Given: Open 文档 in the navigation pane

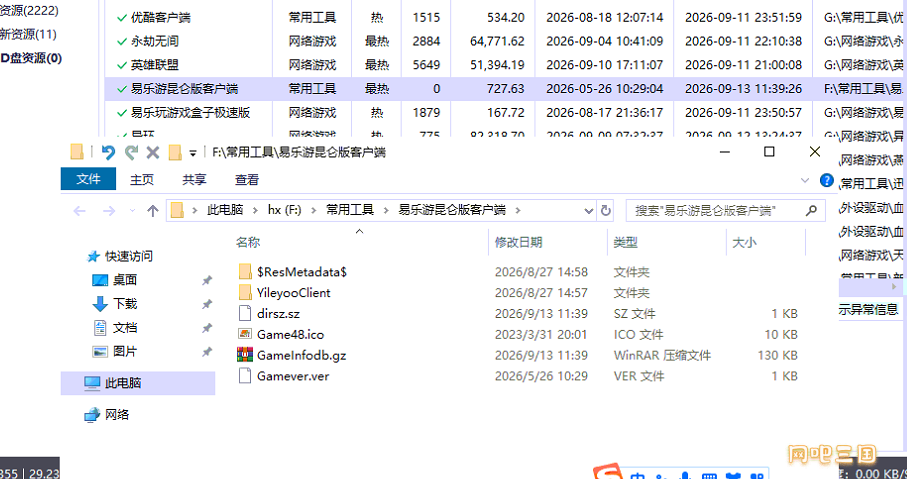Looking at the screenshot, I should coord(125,328).
